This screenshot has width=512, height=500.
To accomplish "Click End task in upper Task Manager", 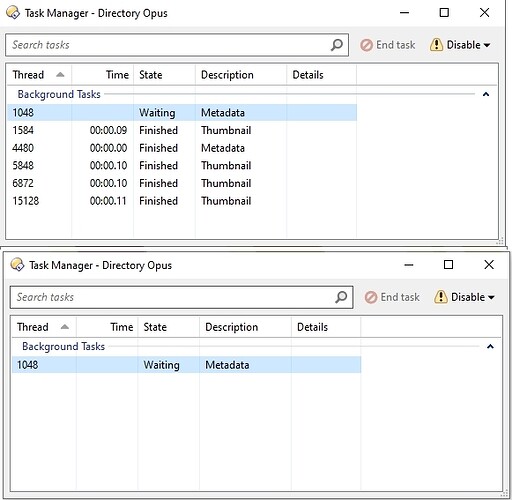I will [388, 45].
